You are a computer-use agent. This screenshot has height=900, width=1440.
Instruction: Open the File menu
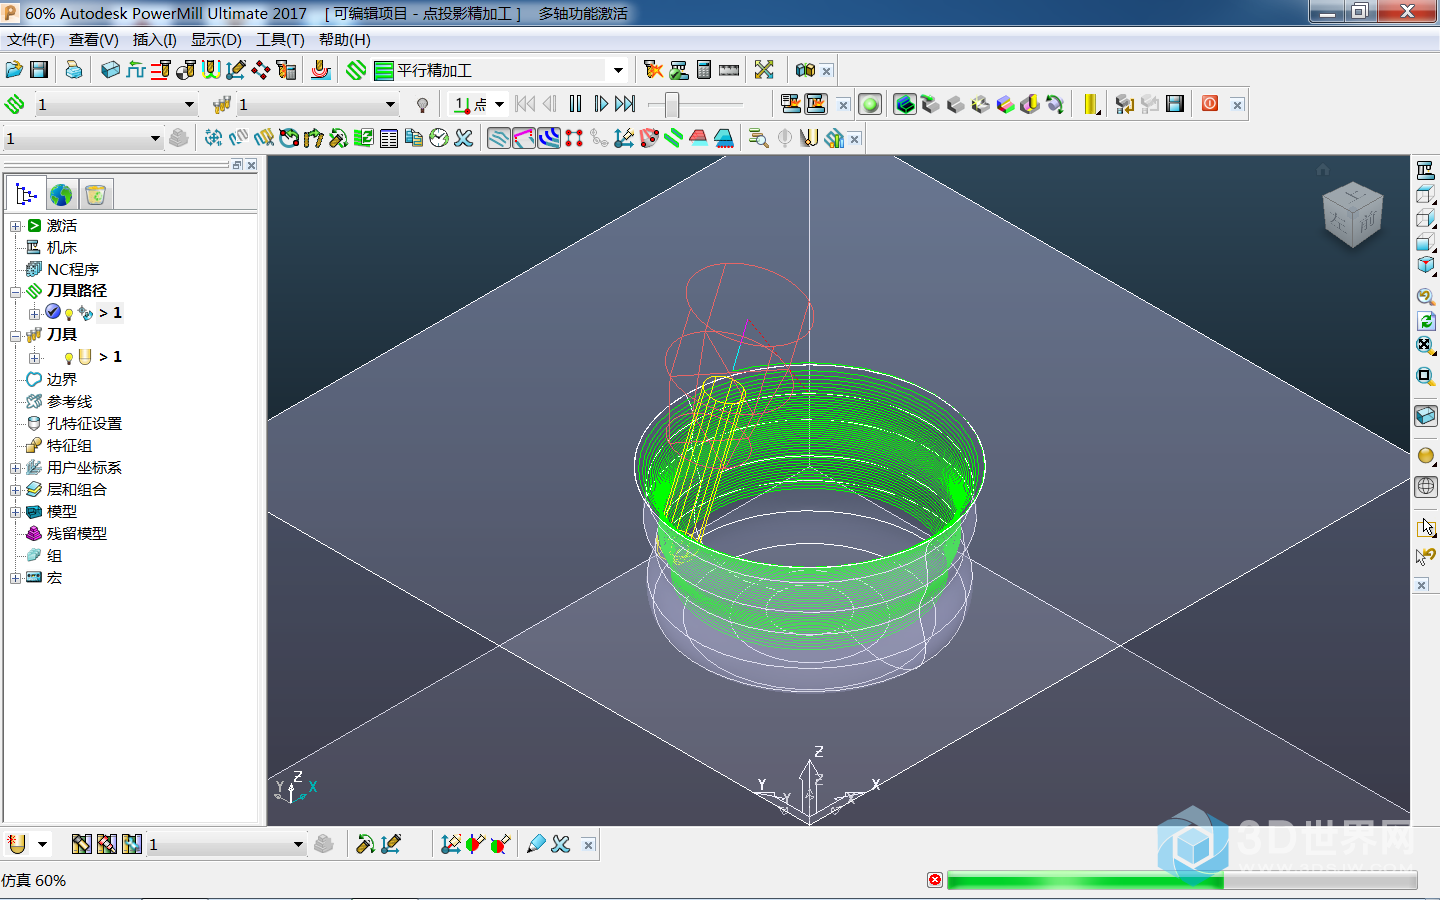(x=31, y=39)
